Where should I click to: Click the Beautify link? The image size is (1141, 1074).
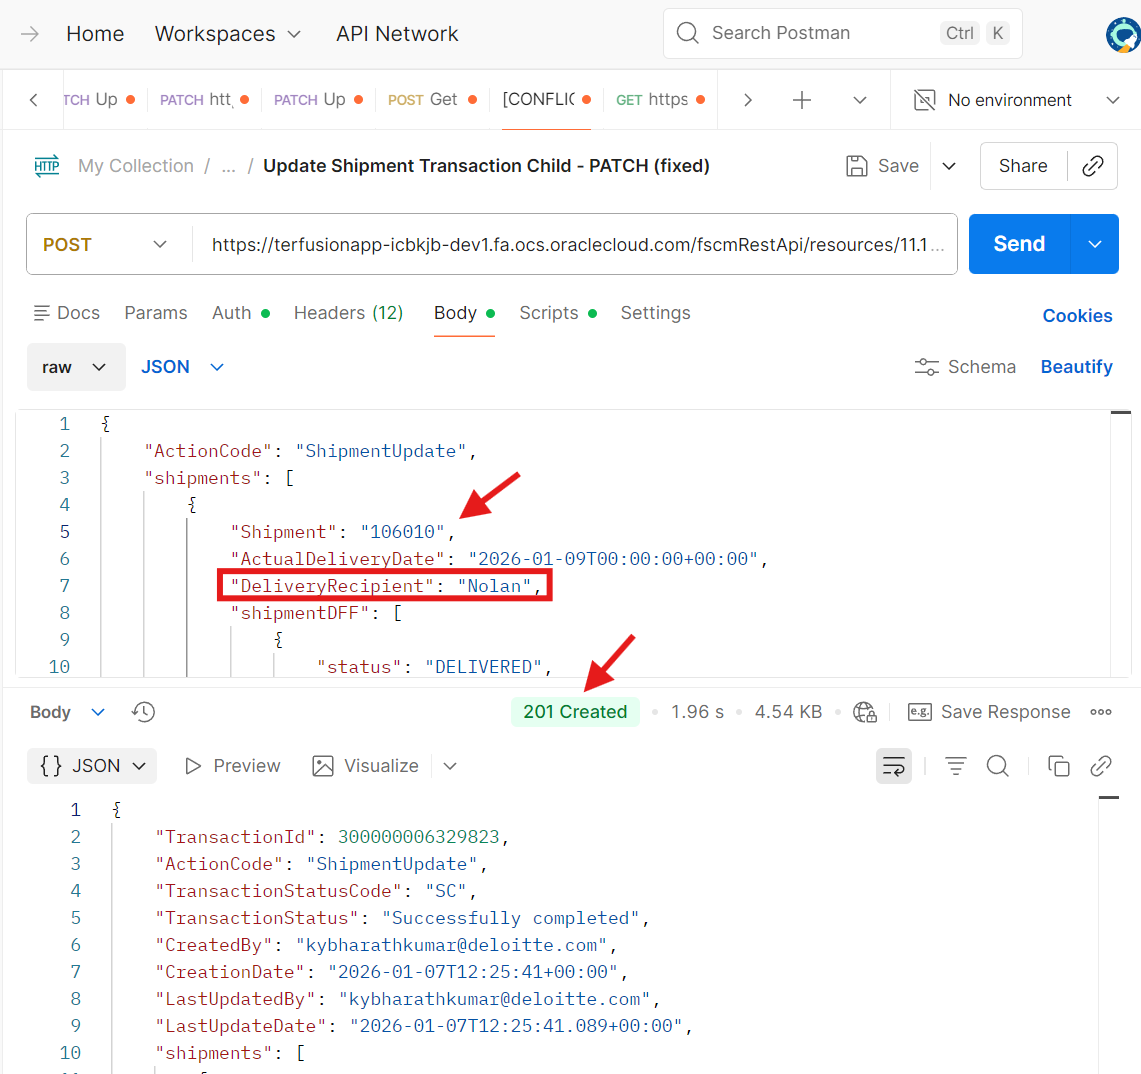pos(1077,367)
